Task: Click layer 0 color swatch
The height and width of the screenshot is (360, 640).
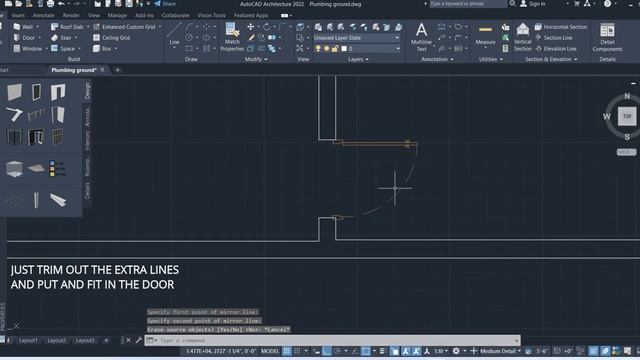Action: point(344,49)
